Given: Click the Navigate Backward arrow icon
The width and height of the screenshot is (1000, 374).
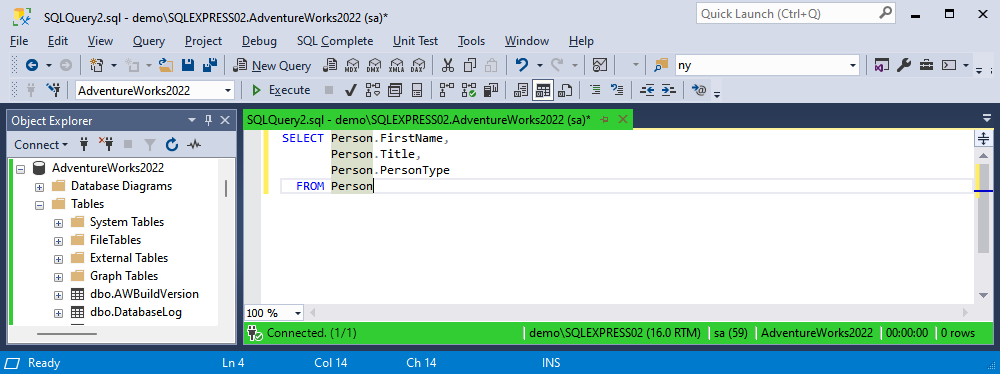Looking at the screenshot, I should [x=31, y=65].
